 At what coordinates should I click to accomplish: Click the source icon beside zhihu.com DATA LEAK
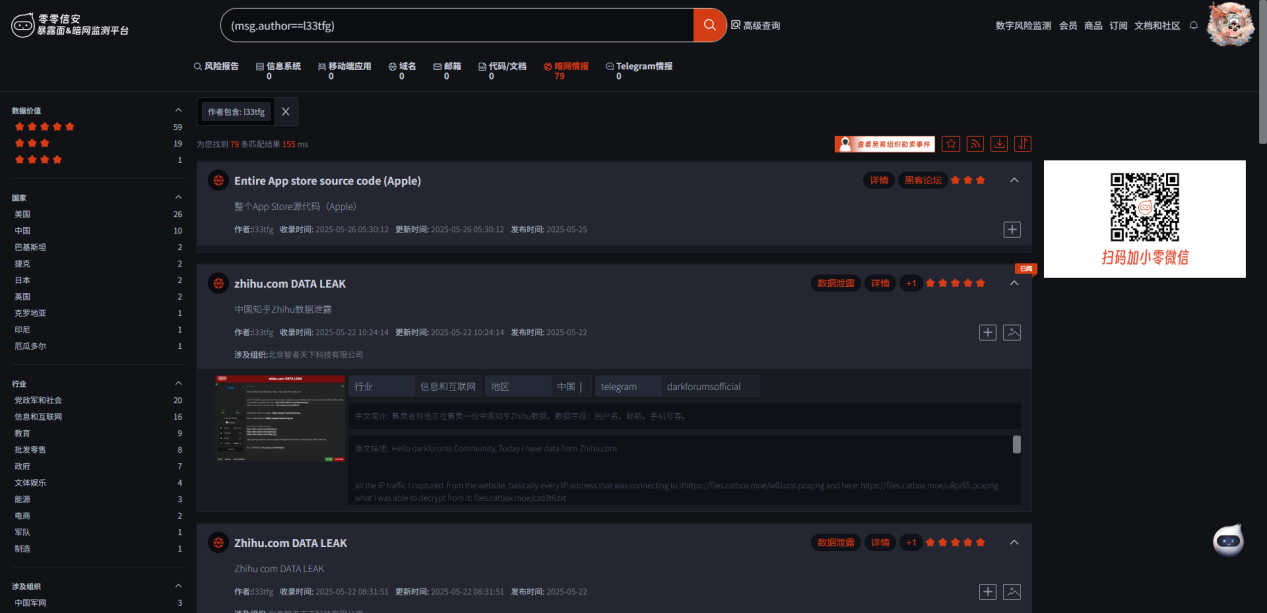217,284
